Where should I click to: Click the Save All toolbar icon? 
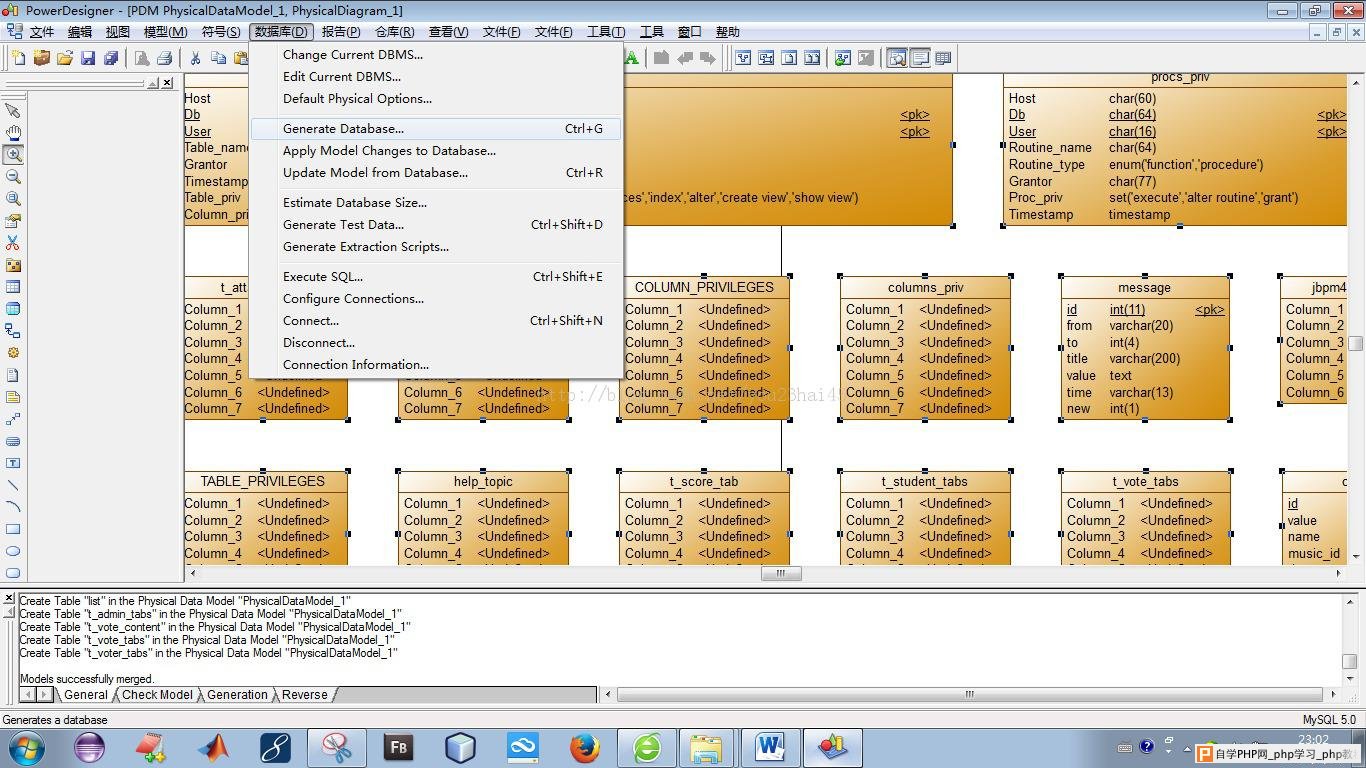(111, 58)
